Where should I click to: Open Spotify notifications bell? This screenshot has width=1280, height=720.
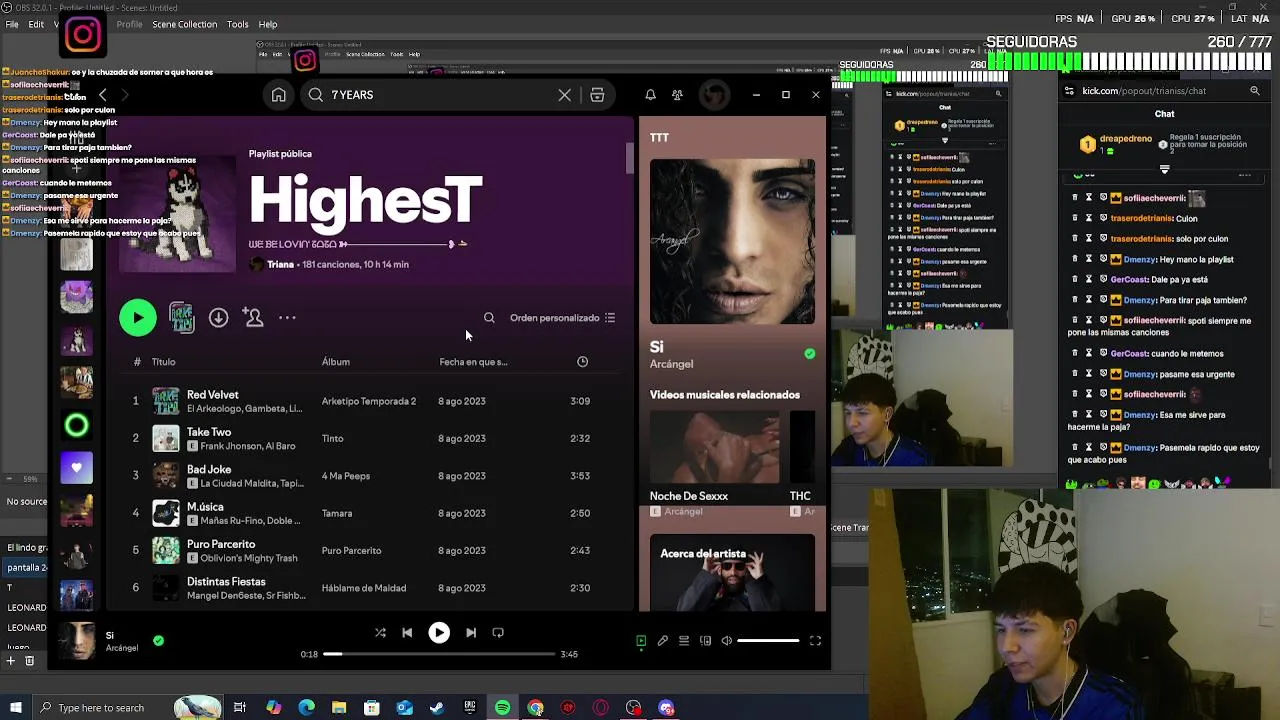(650, 95)
